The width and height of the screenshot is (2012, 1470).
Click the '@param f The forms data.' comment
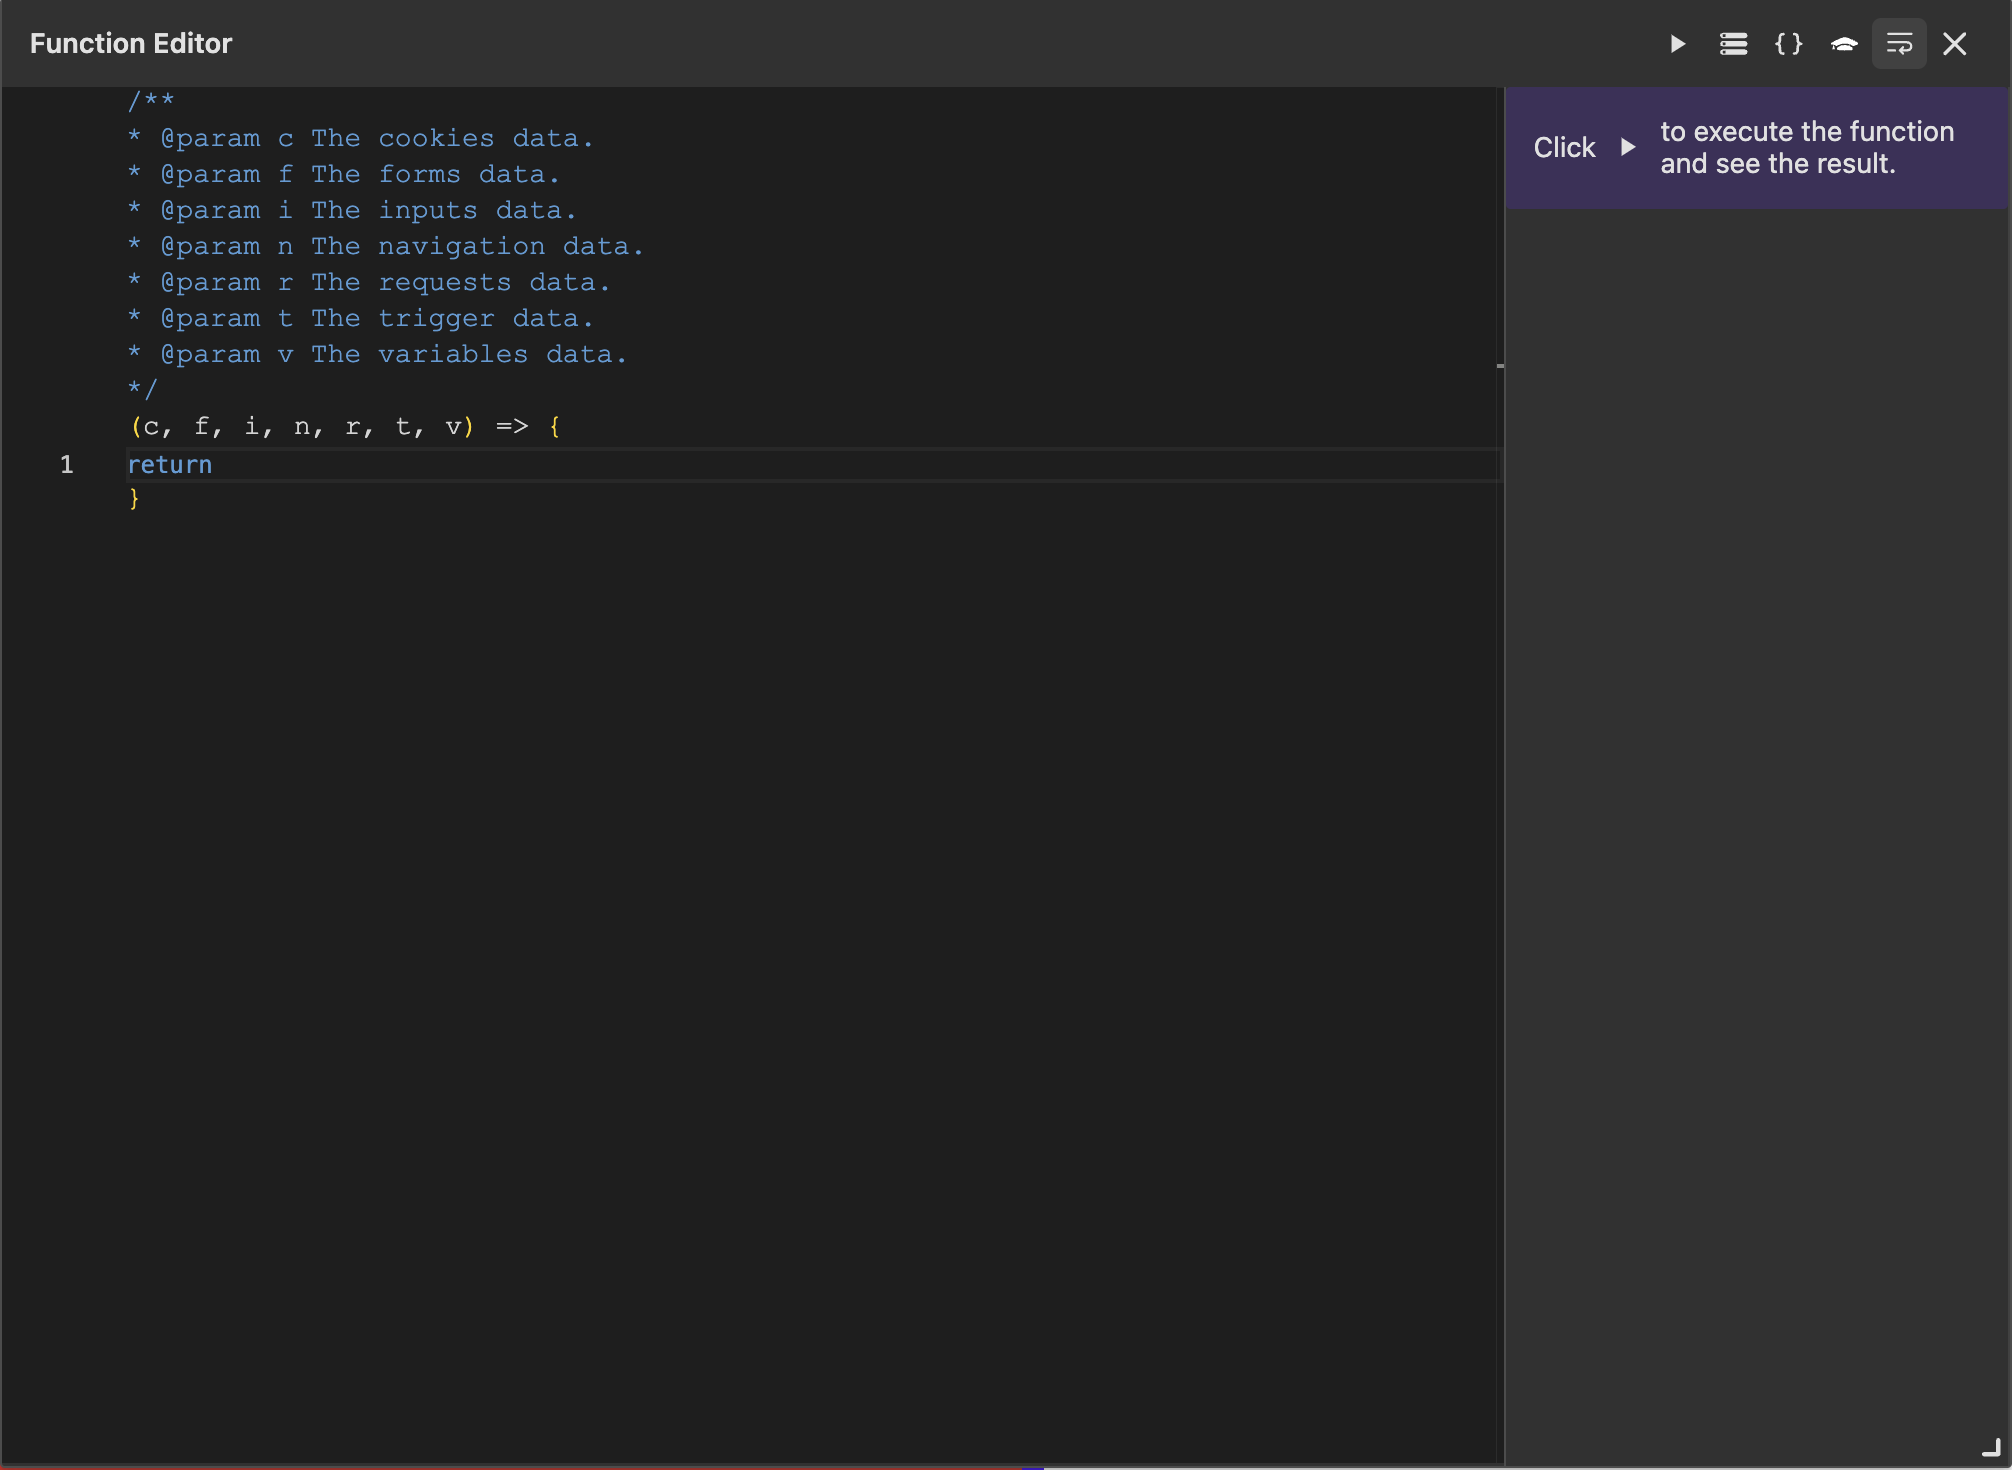point(344,174)
